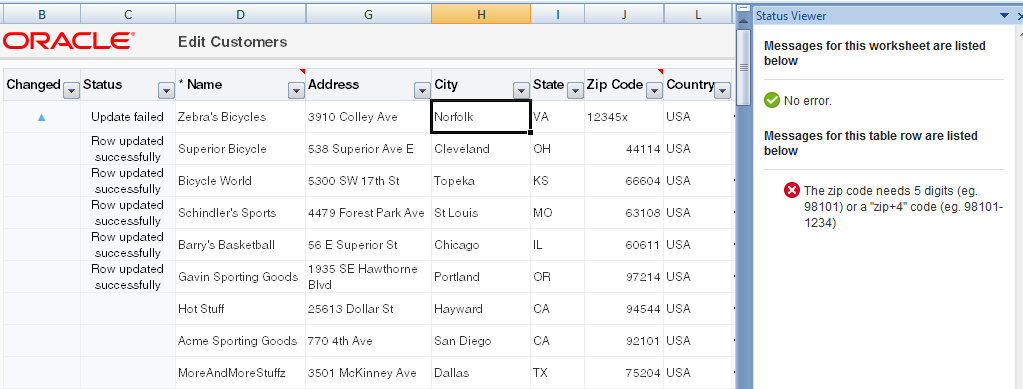This screenshot has height=389, width=1023.
Task: Click the 25613 Dollar St cell
Action: point(368,309)
